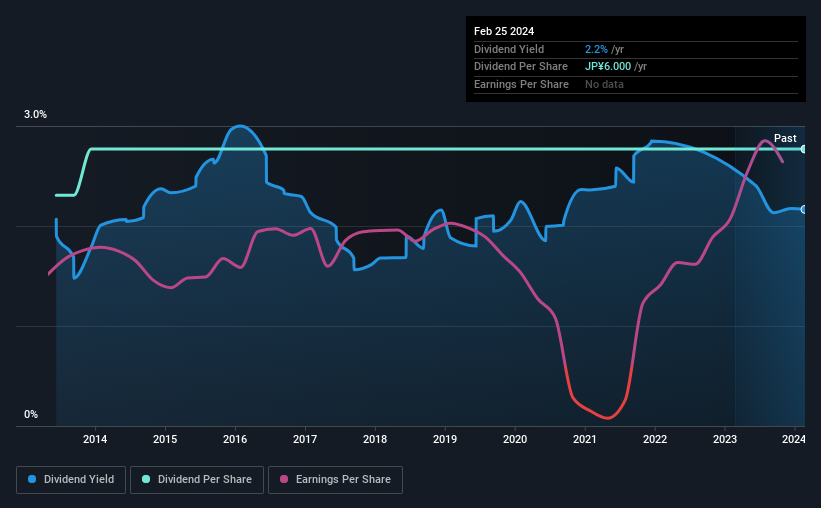Click the teal Dividend Per Share legend dot
The width and height of the screenshot is (821, 508).
pyautogui.click(x=146, y=479)
